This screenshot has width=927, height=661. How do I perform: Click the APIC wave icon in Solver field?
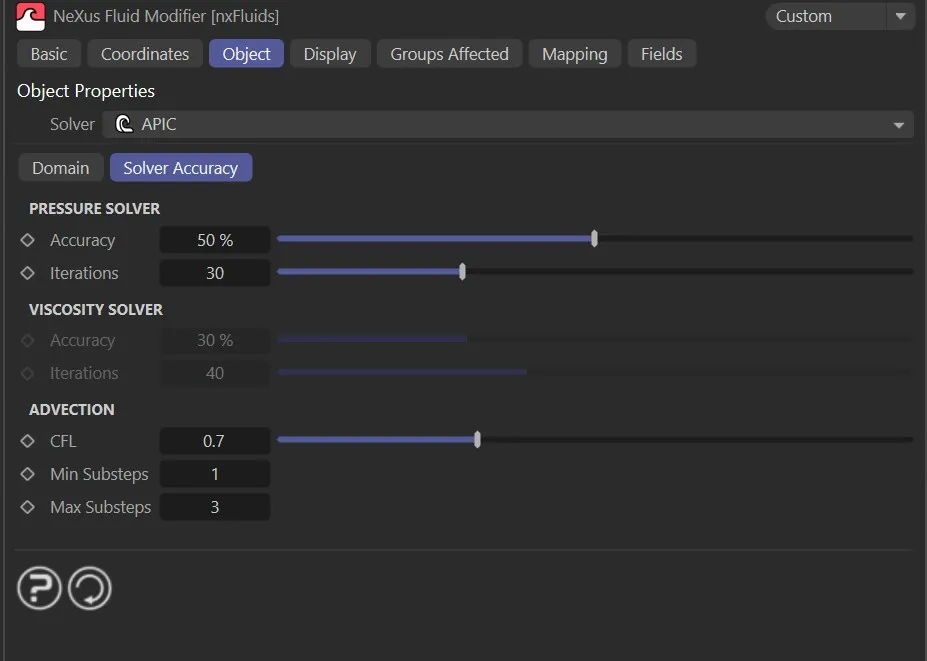point(124,125)
